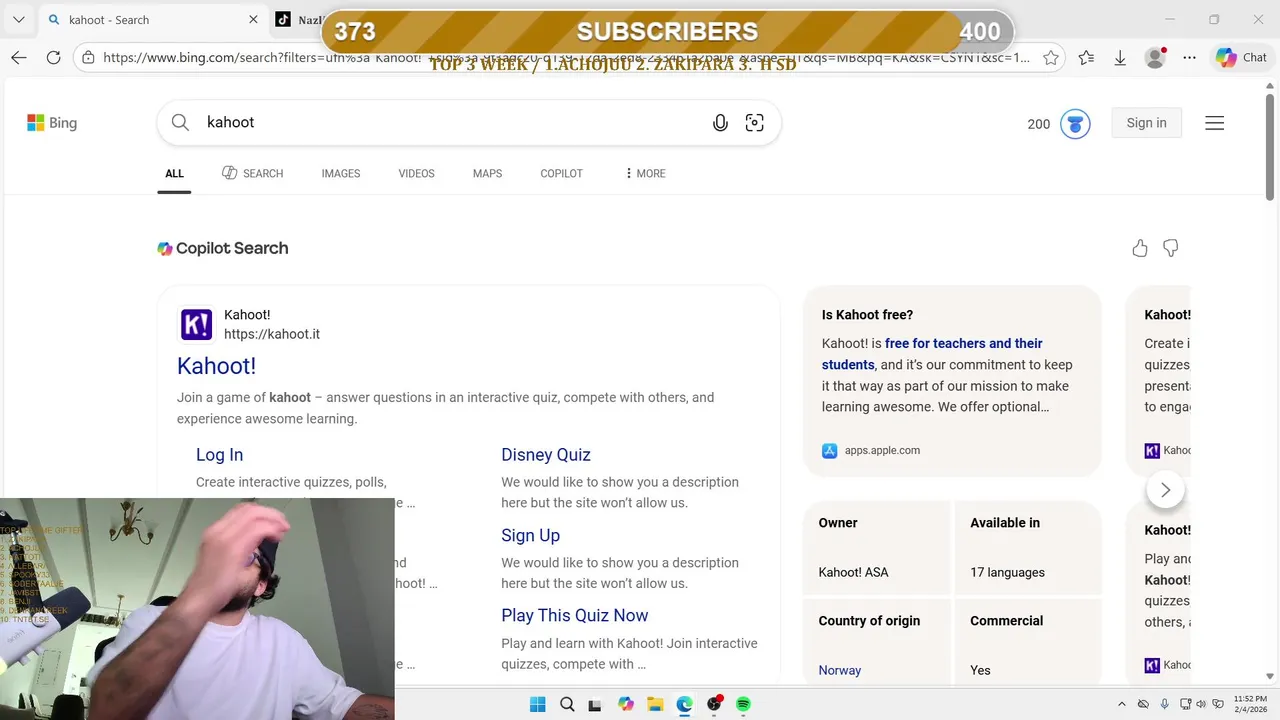This screenshot has height=720, width=1280.
Task: Open the taskbar clock showing 11:52 PM
Action: click(x=1249, y=704)
